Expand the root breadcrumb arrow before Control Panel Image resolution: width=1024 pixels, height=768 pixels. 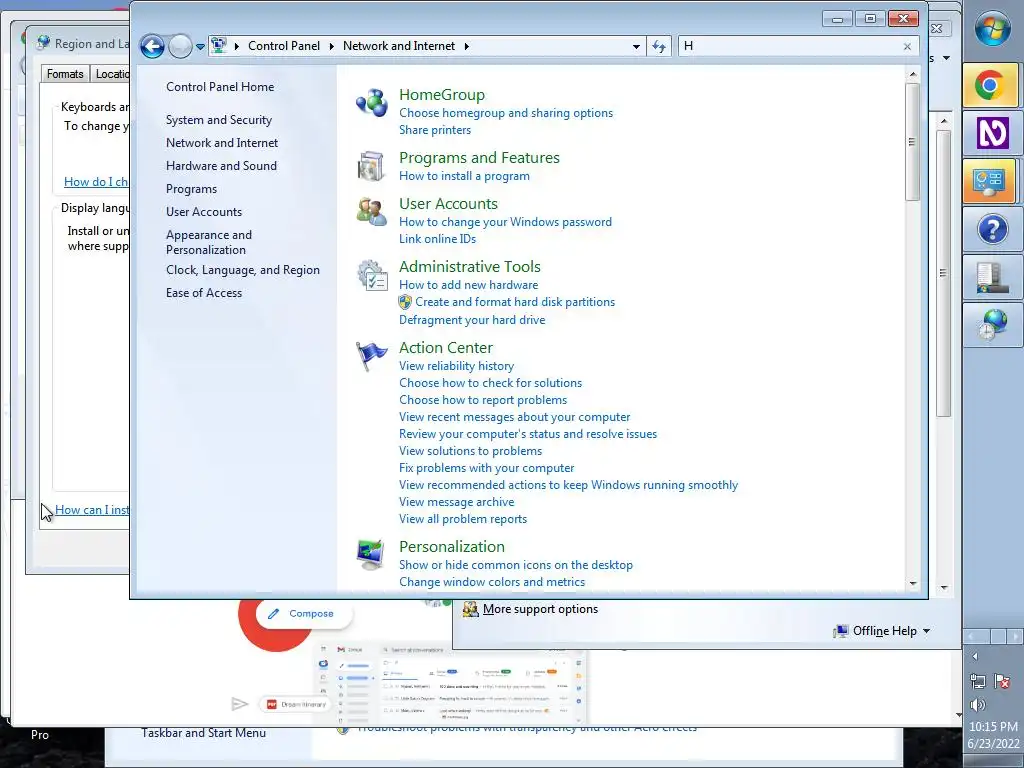[x=236, y=46]
